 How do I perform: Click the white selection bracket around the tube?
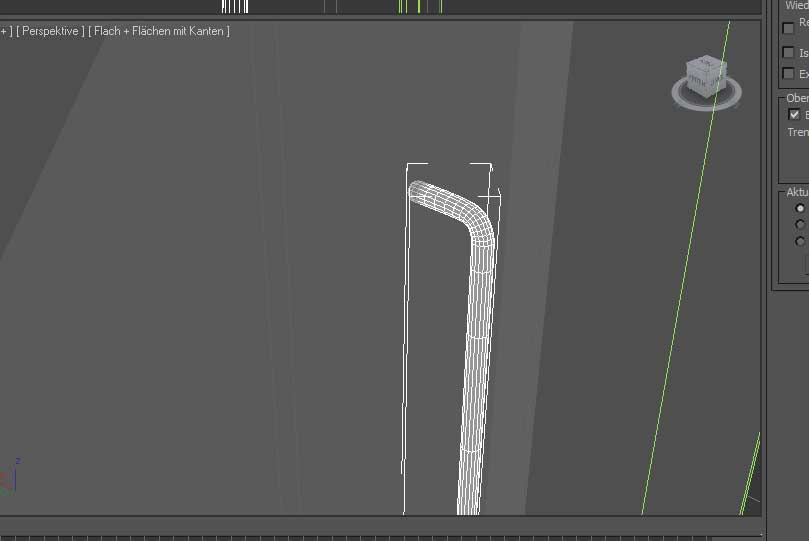pyautogui.click(x=405, y=340)
